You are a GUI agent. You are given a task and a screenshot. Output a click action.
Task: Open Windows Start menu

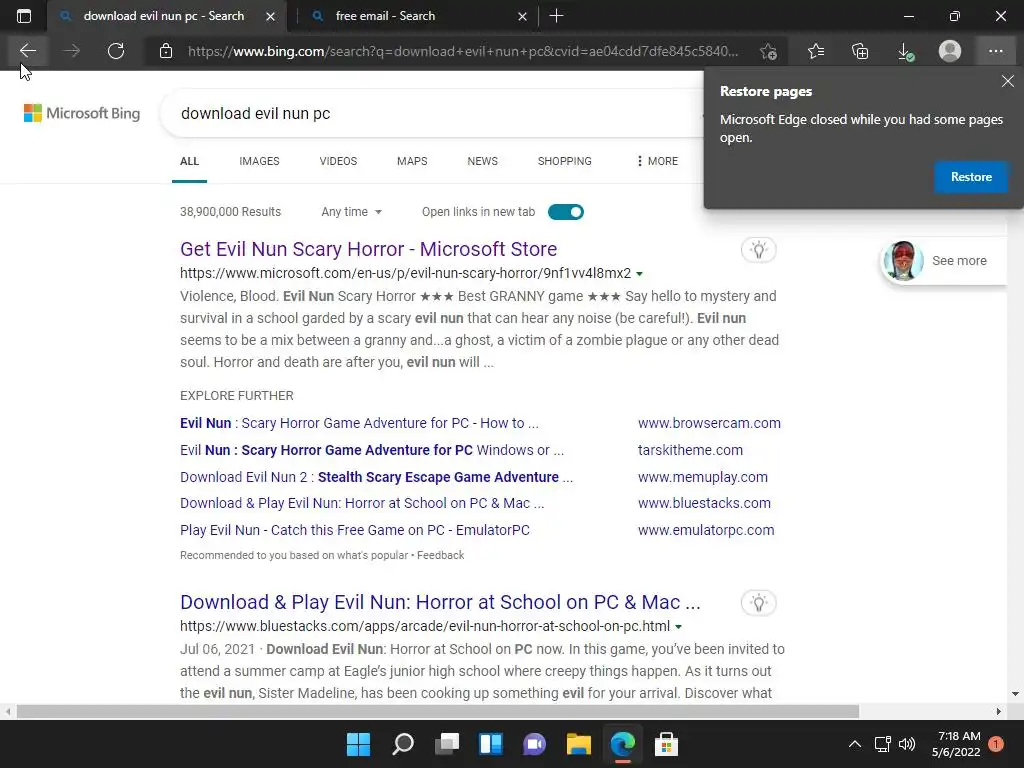359,744
